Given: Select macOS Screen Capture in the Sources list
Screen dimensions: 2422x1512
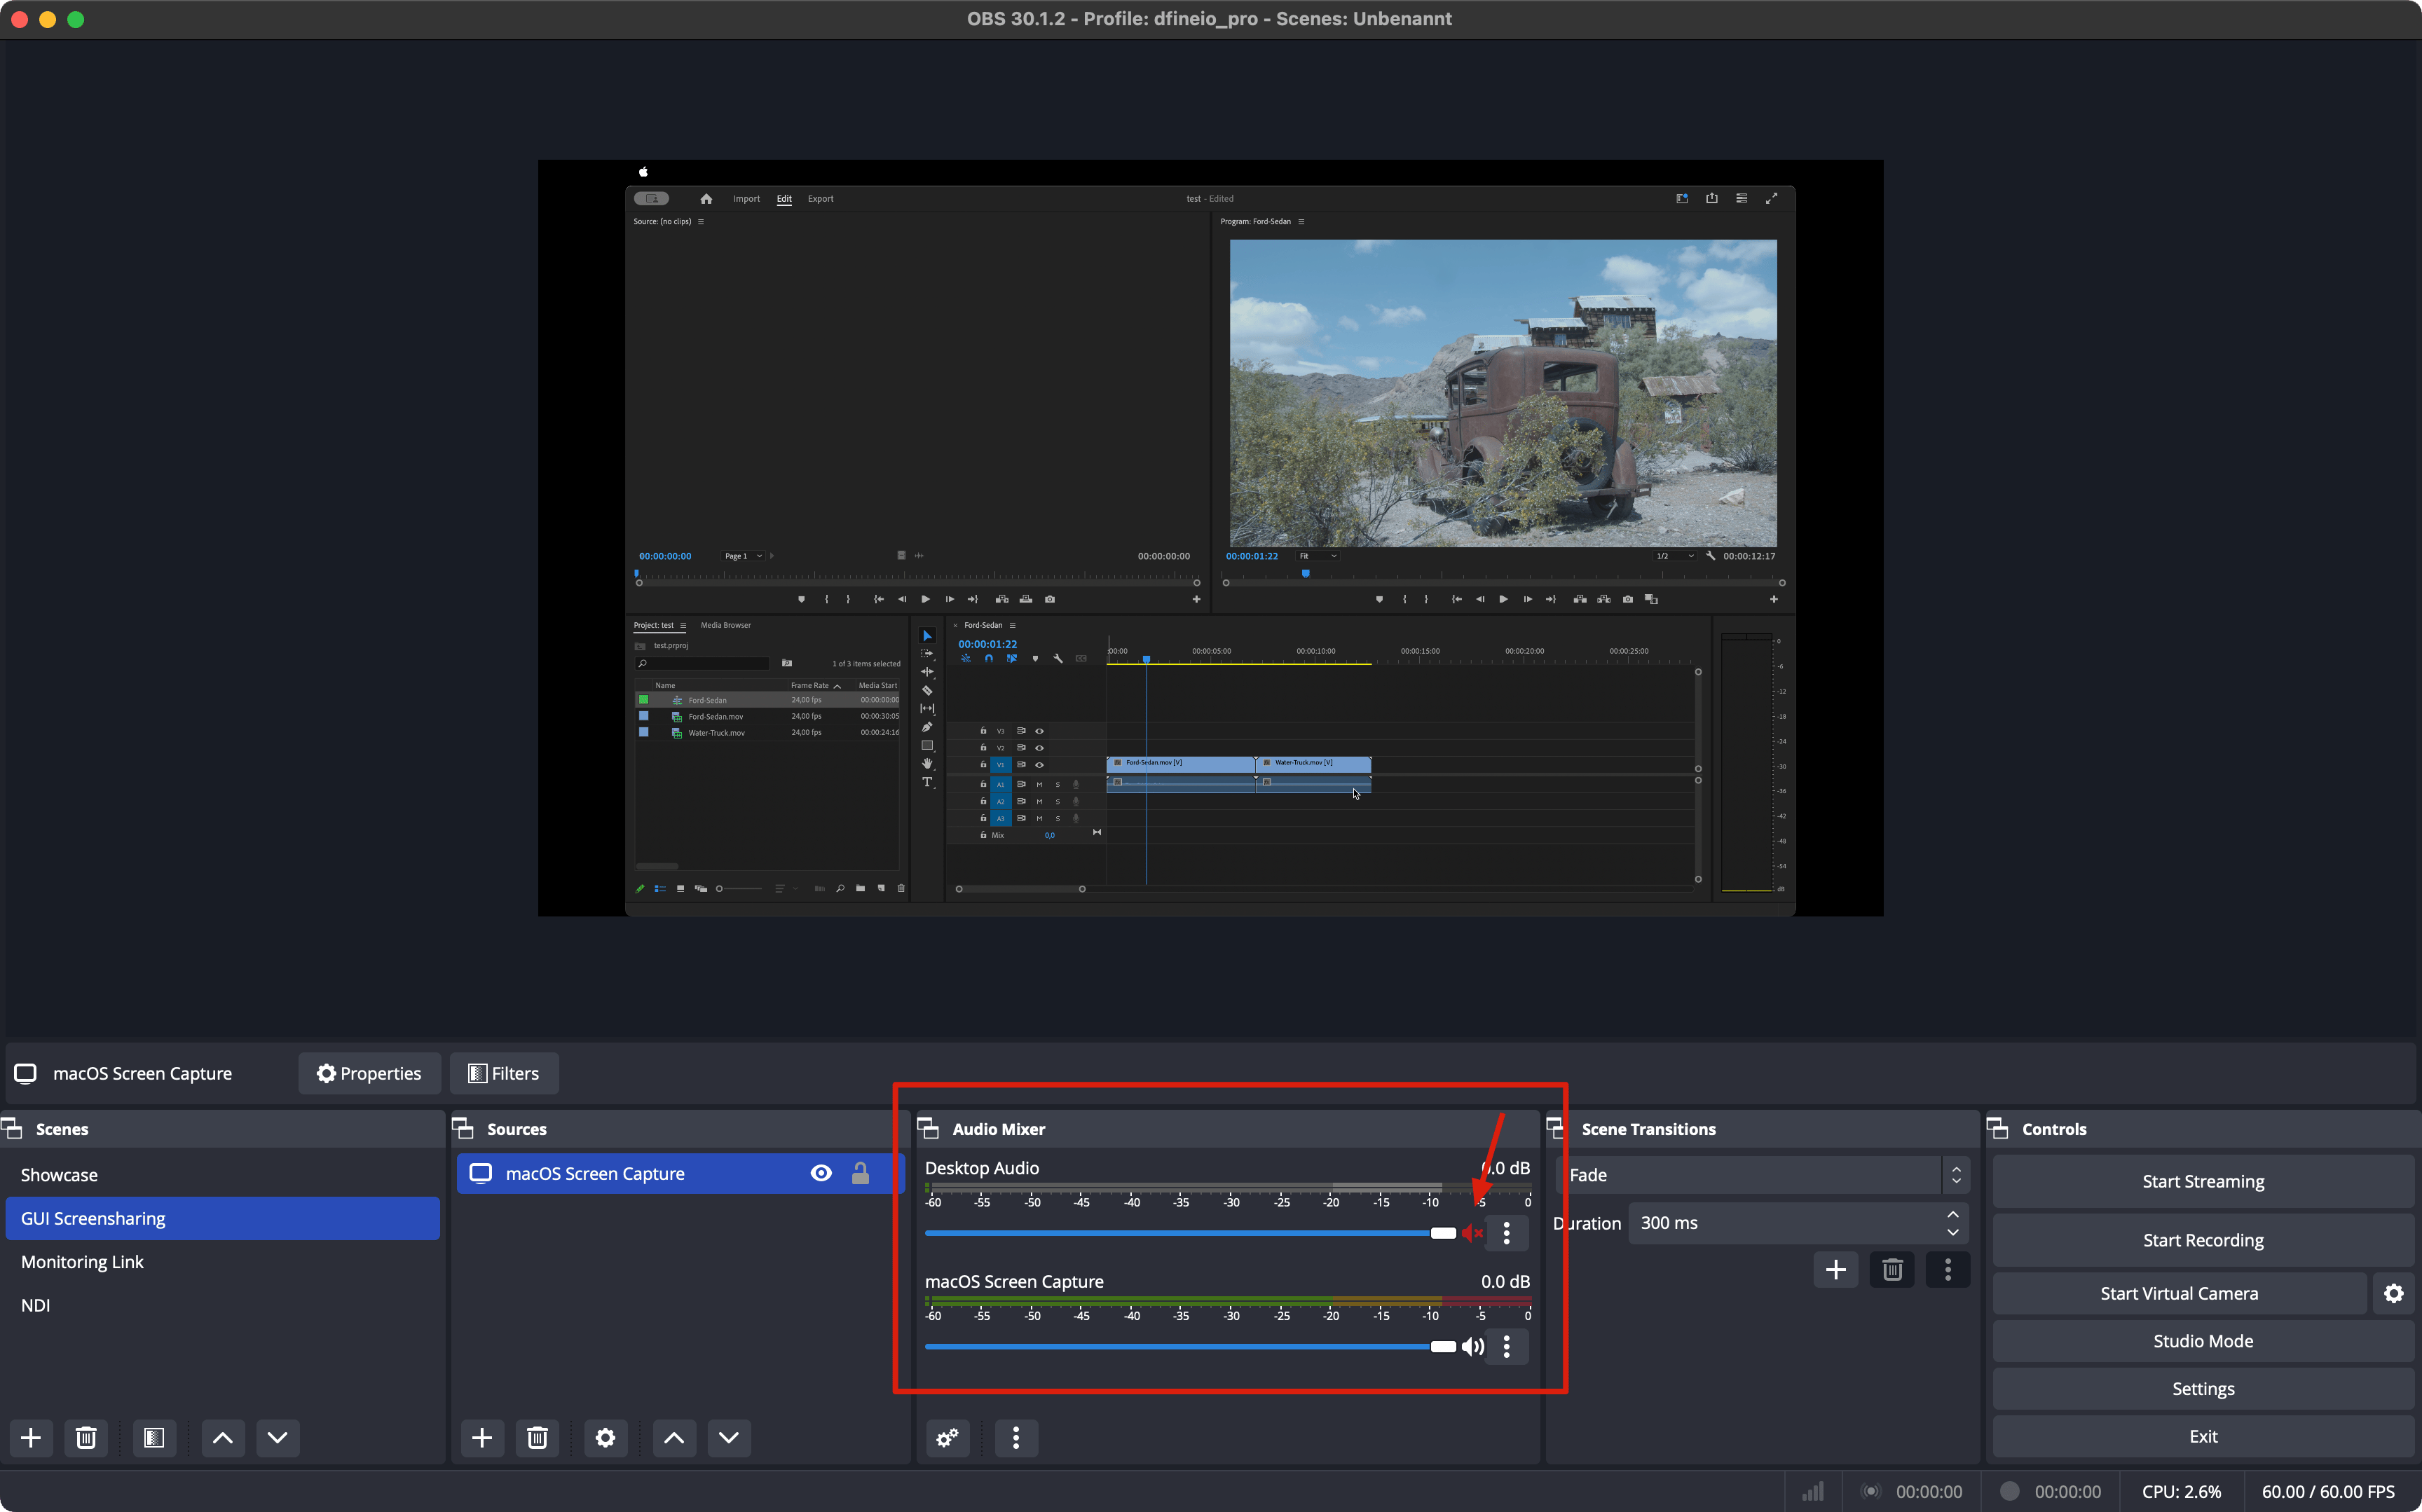Looking at the screenshot, I should pos(680,1174).
